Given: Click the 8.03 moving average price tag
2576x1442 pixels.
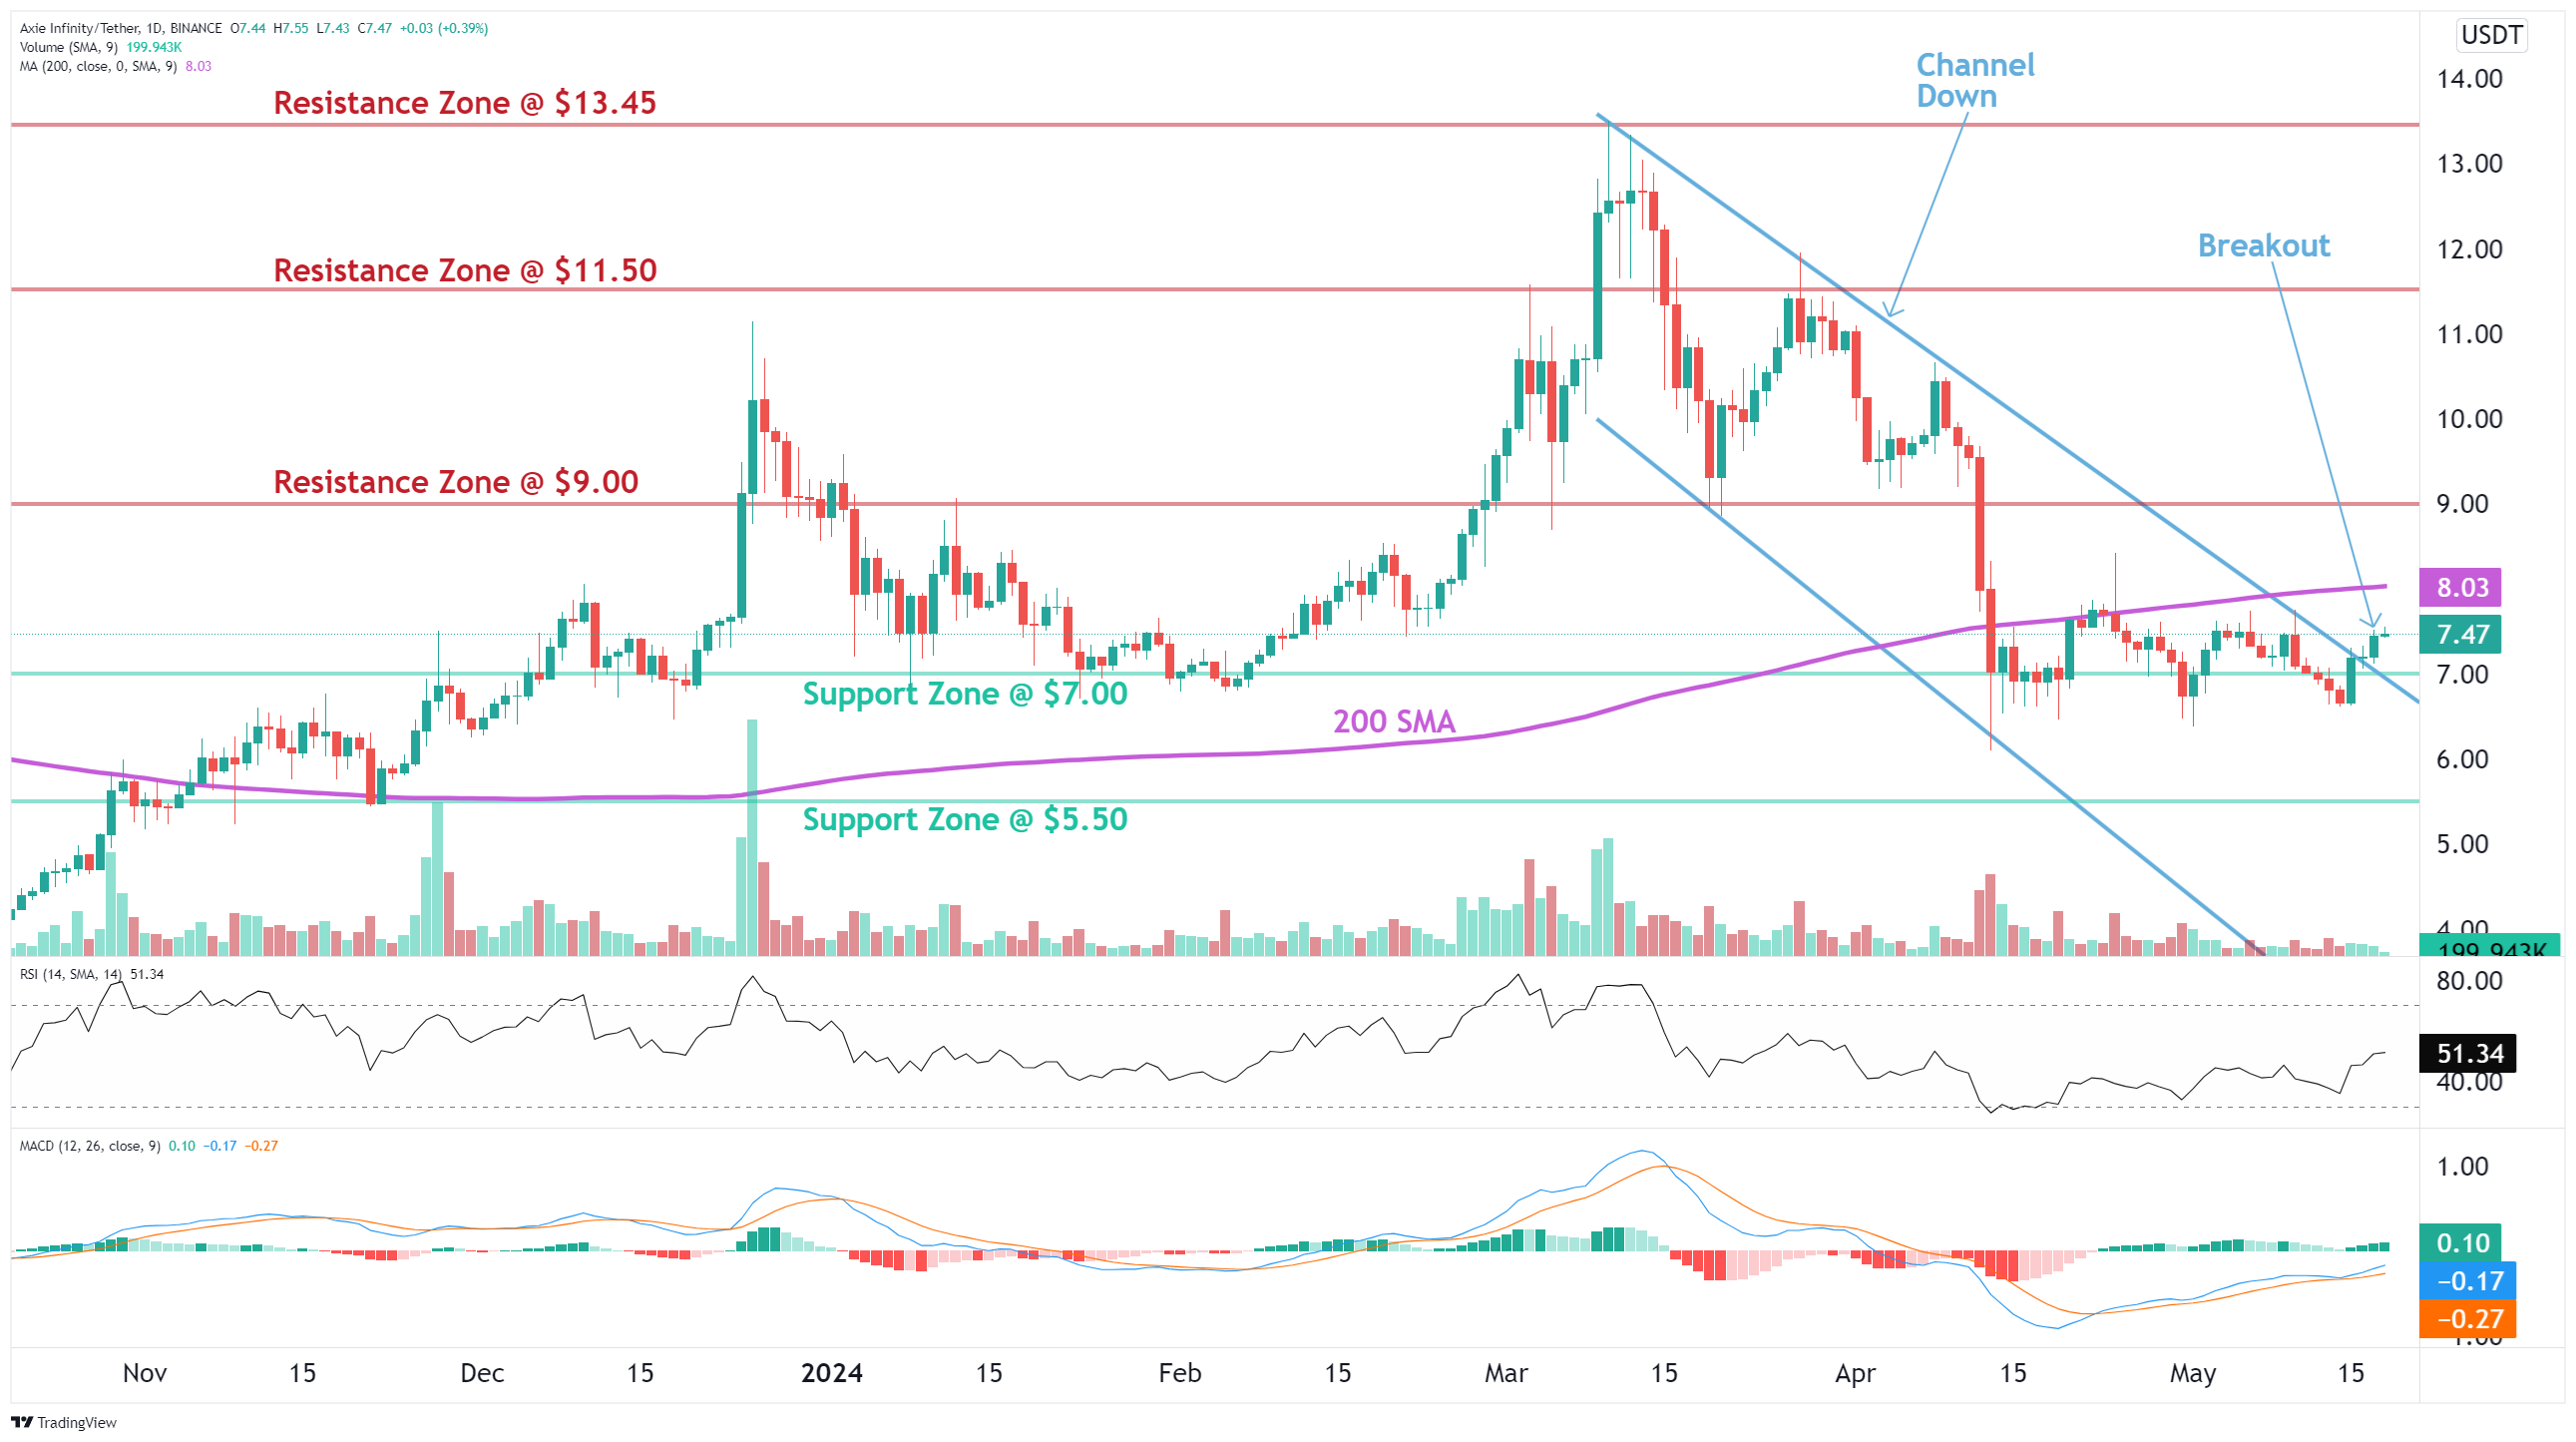Looking at the screenshot, I should pos(2460,587).
